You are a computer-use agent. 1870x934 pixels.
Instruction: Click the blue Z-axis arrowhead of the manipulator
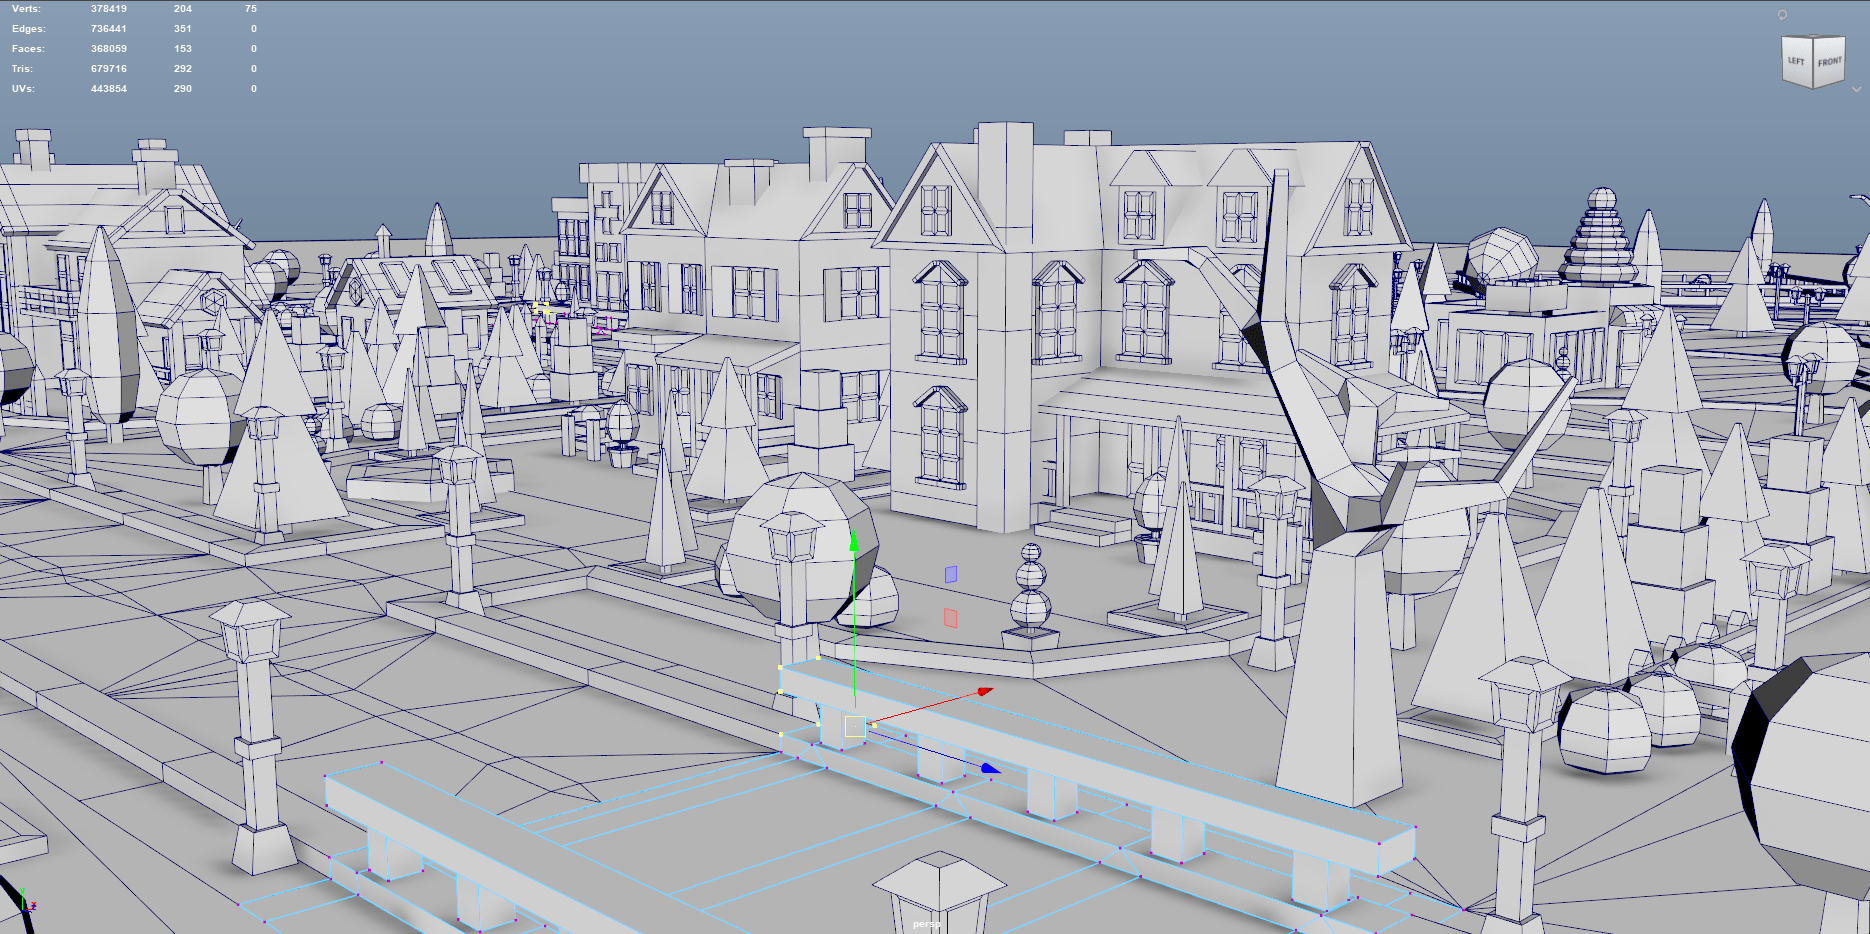click(989, 769)
